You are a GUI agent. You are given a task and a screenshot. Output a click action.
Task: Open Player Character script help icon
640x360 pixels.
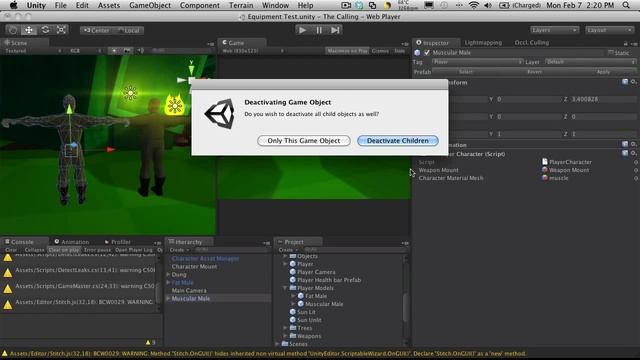click(625, 153)
